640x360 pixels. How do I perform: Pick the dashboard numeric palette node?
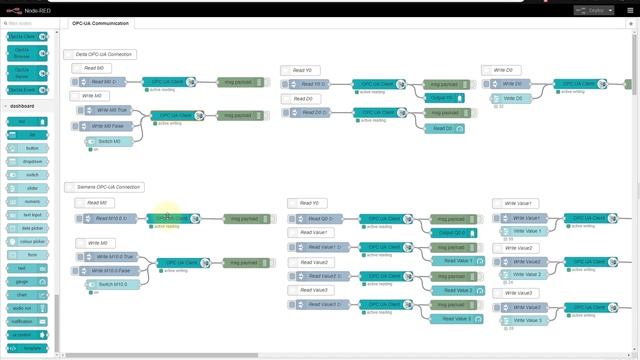tap(27, 202)
